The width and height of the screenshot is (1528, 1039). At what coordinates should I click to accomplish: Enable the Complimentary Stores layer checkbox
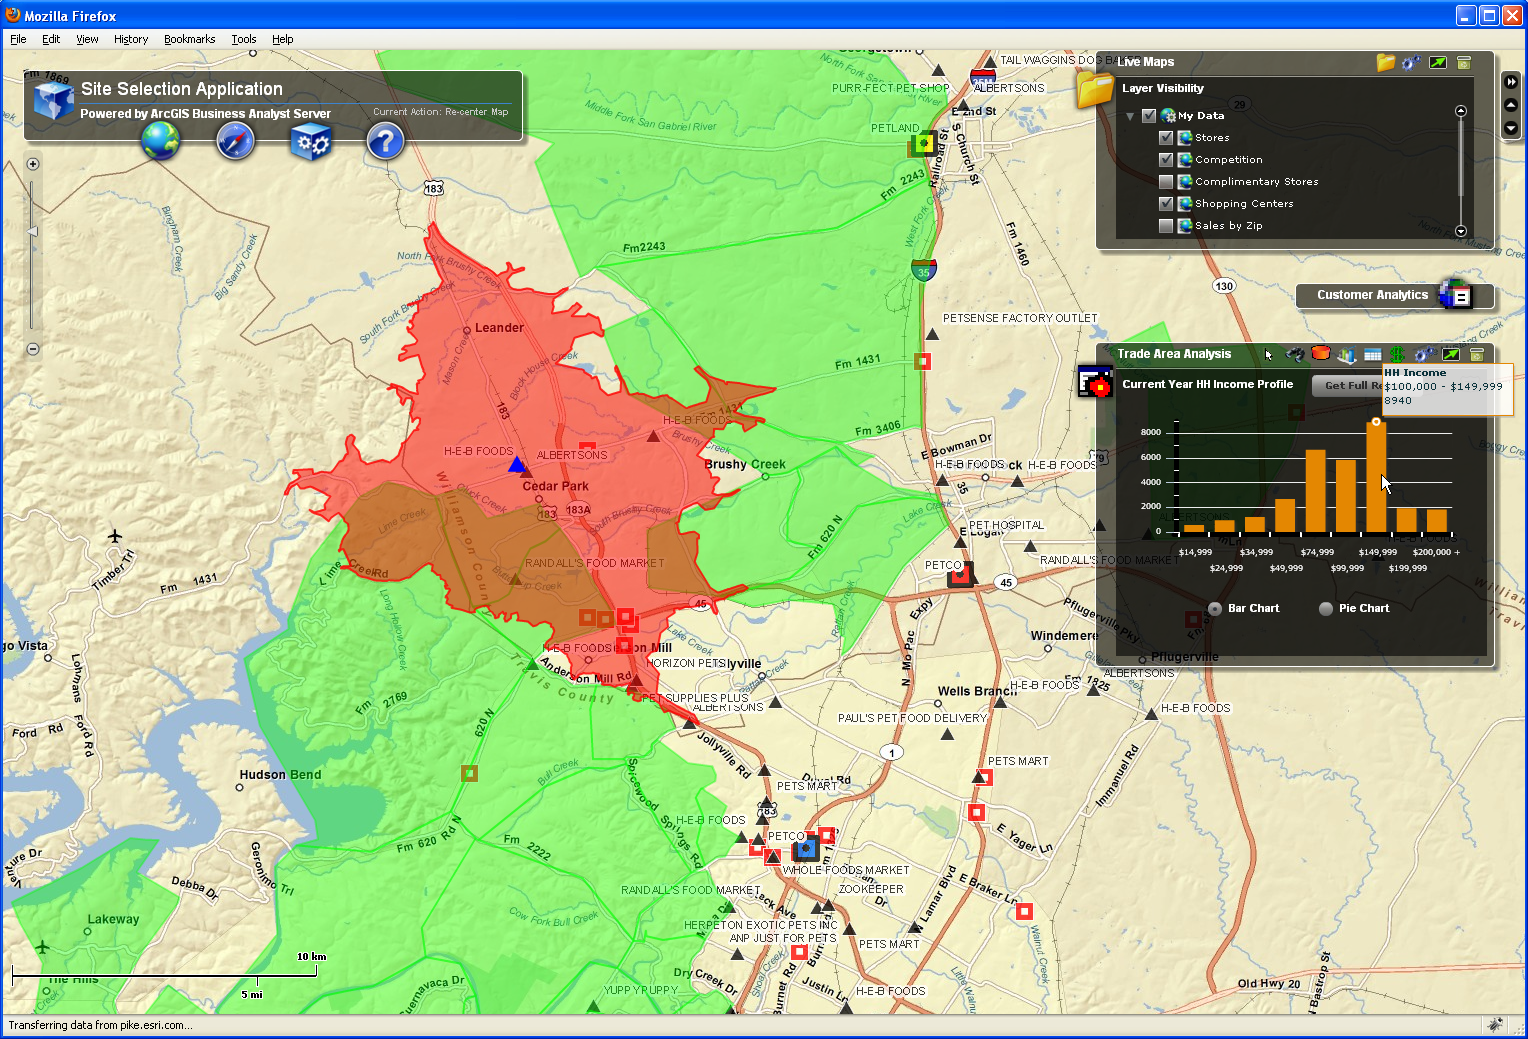pos(1166,182)
